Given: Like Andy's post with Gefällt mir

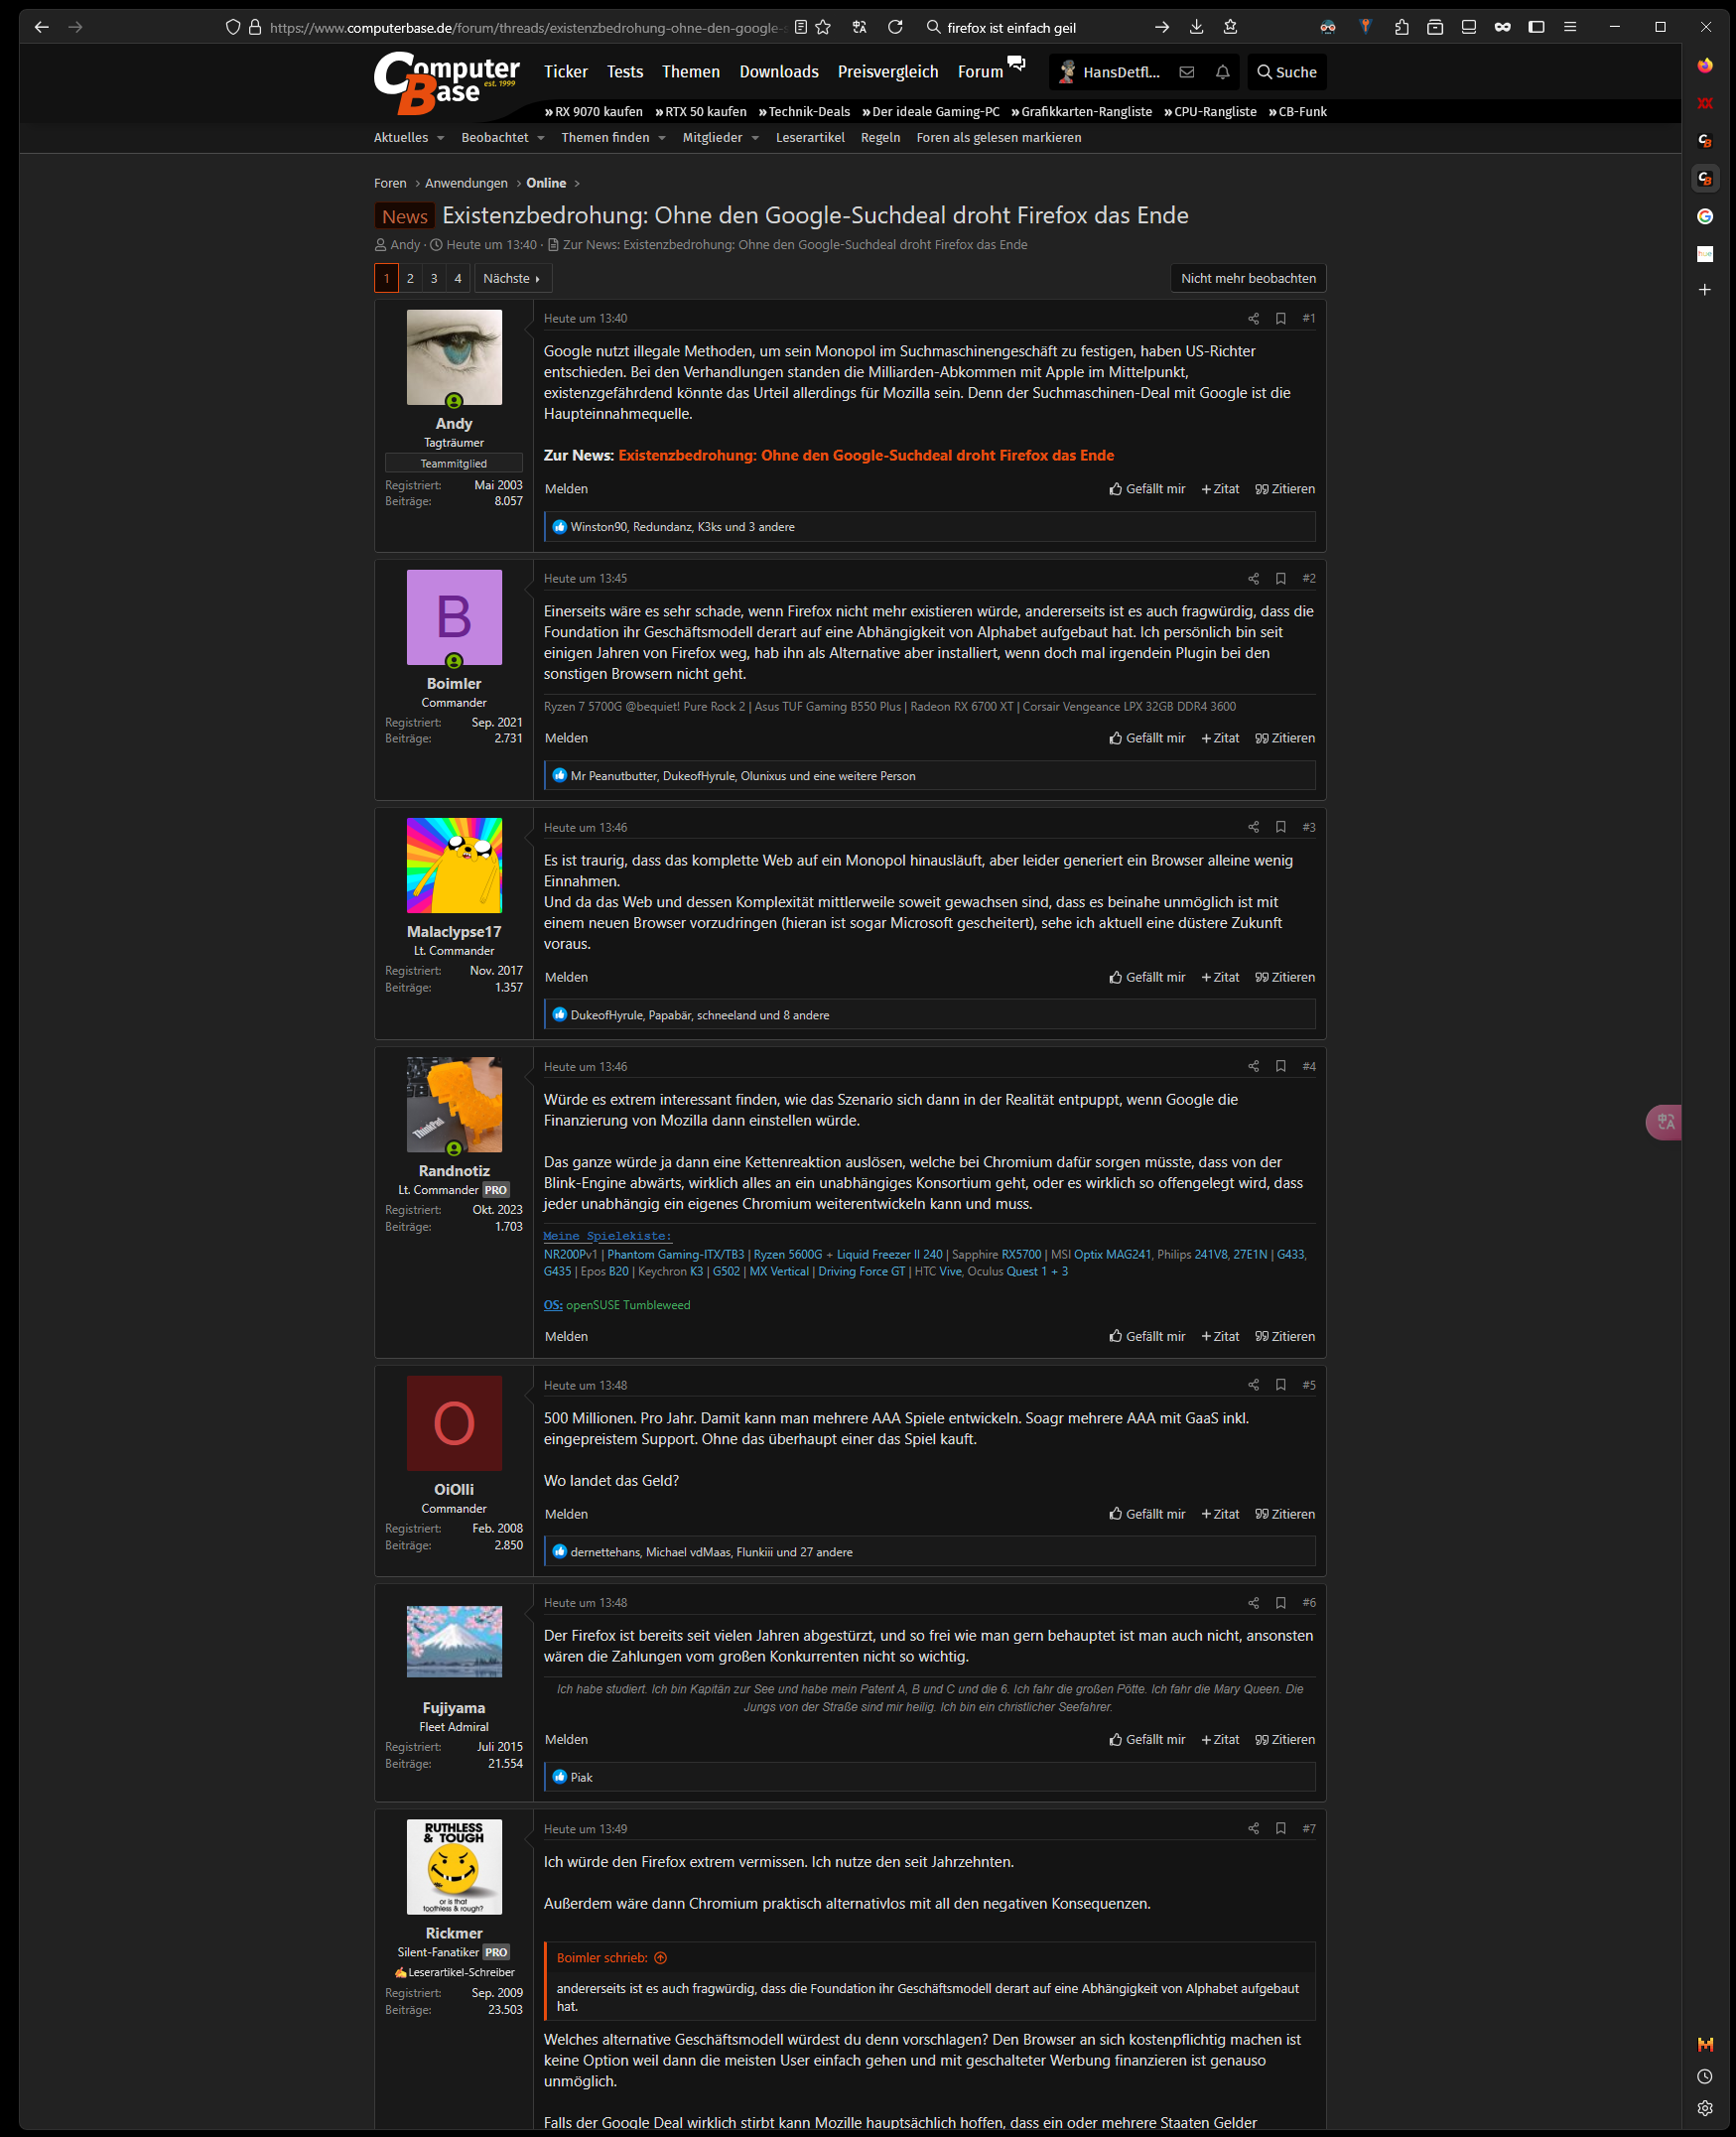Looking at the screenshot, I should point(1147,489).
